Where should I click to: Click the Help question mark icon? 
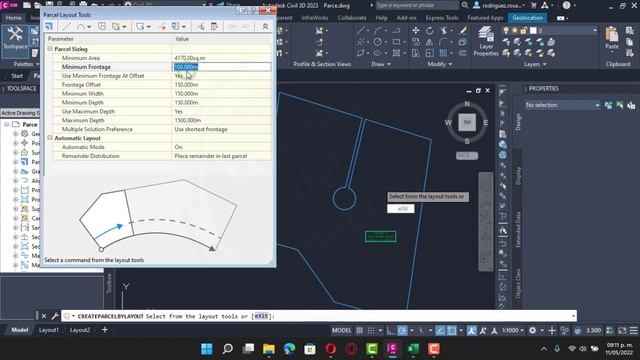tap(566, 5)
